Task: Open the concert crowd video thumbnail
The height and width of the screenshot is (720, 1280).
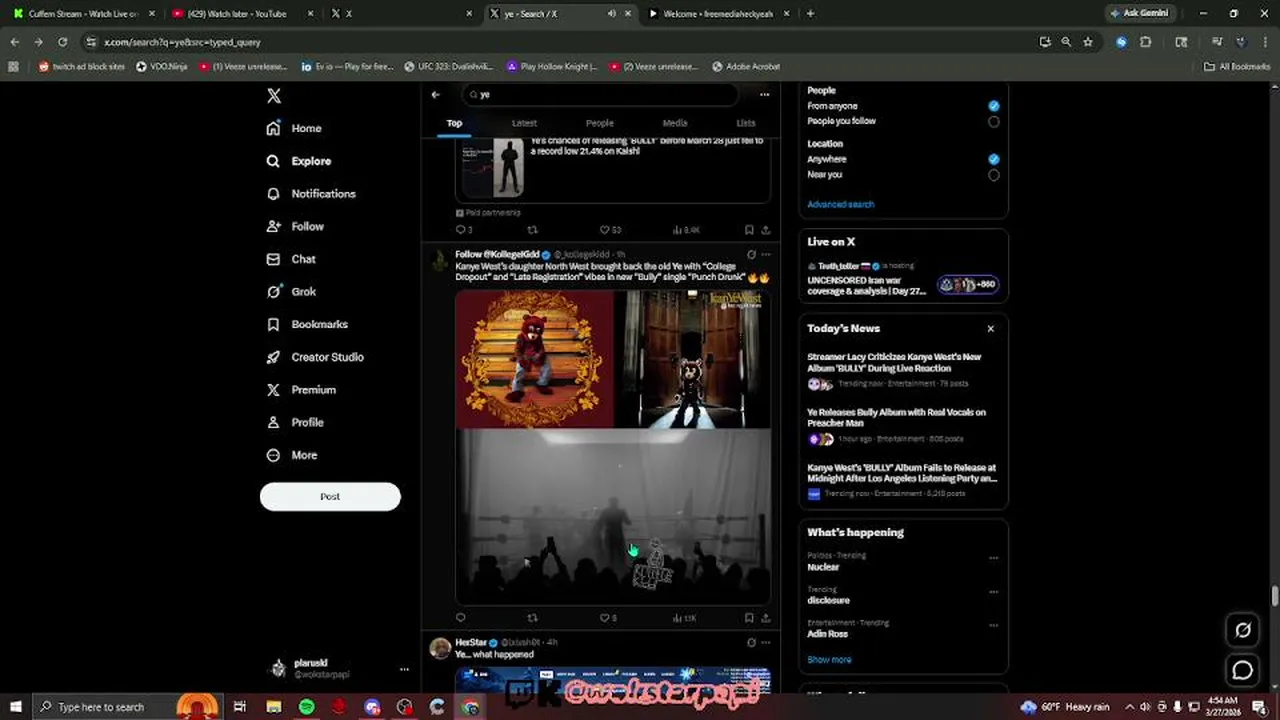Action: coord(613,516)
